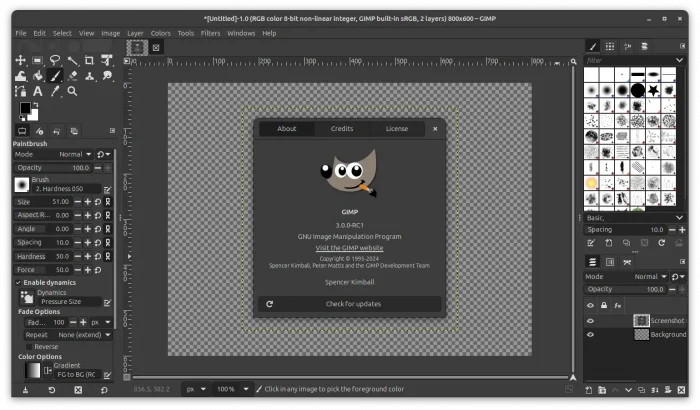Open the fade length px unit dropdown

click(101, 322)
